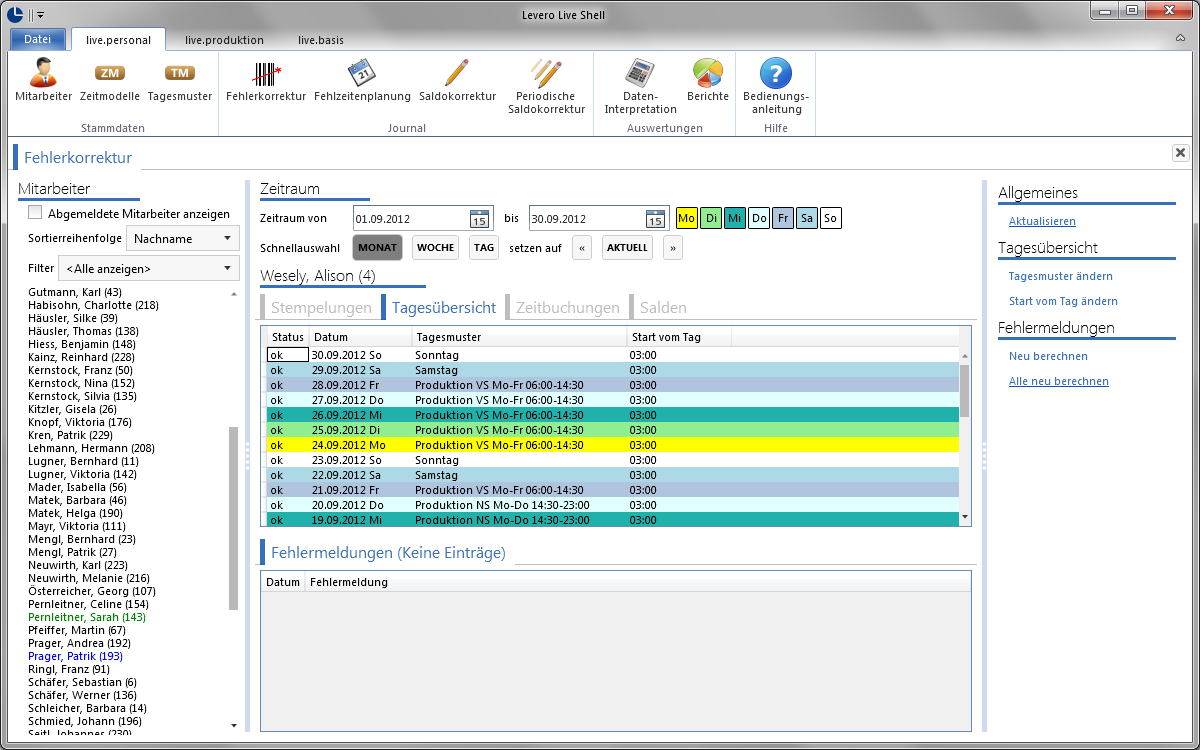Image resolution: width=1200 pixels, height=750 pixels.
Task: Select employee Pernleitner, Sarah in list
Action: click(x=87, y=618)
